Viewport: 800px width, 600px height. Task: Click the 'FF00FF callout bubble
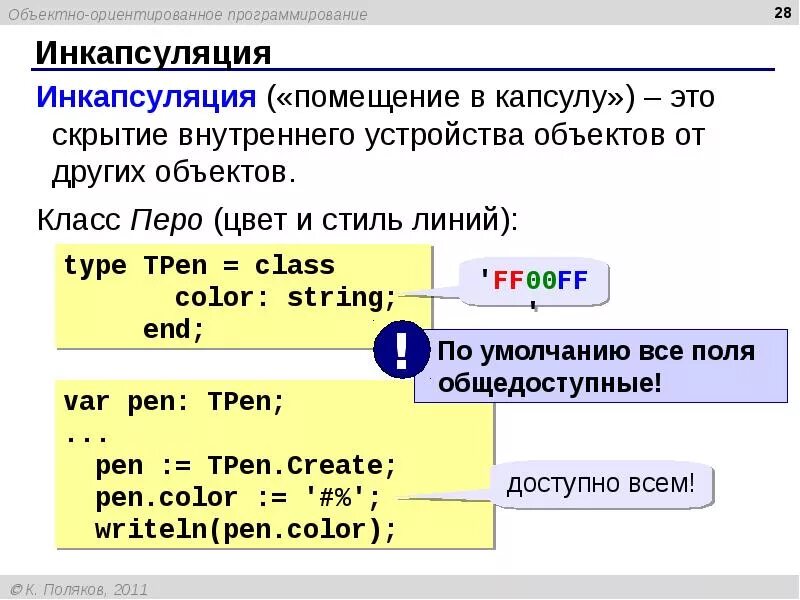(x=534, y=282)
